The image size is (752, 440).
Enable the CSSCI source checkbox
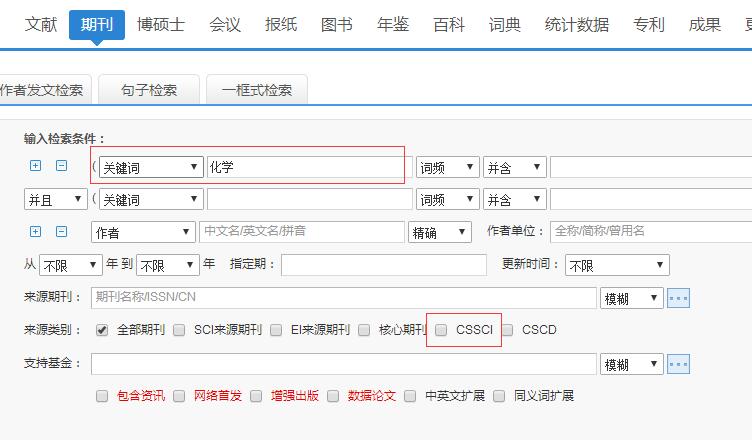coord(442,330)
